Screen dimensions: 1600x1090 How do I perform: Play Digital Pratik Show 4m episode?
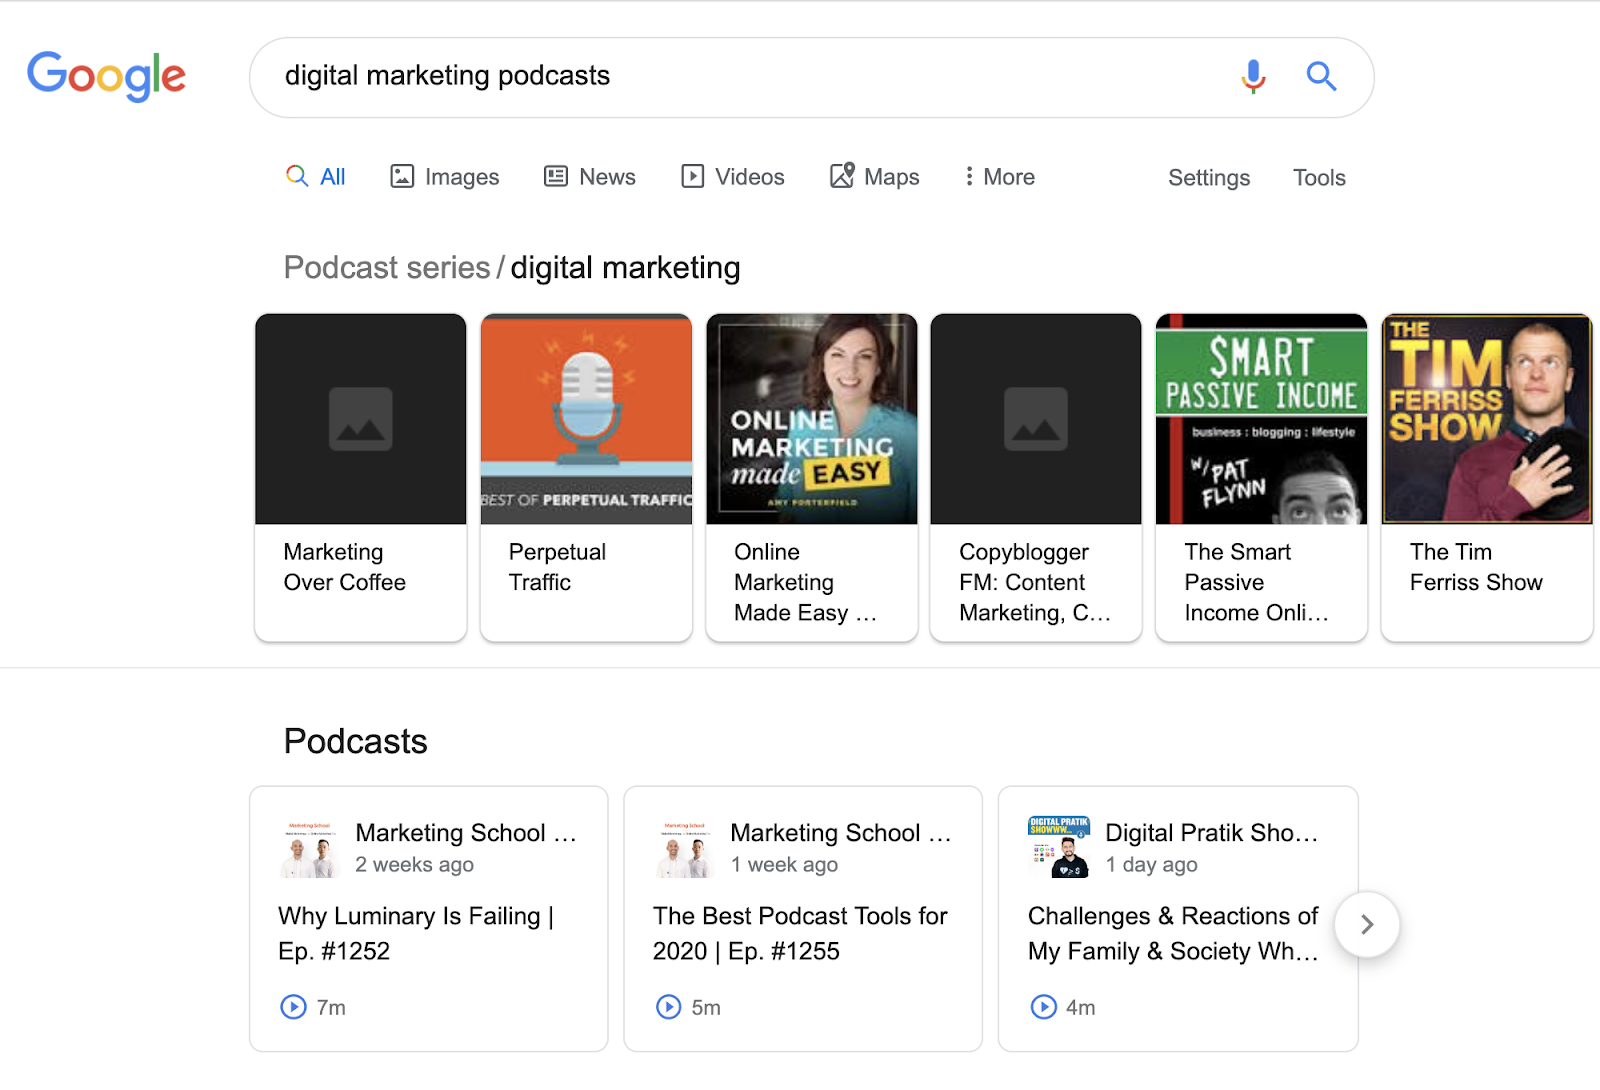point(1043,1007)
